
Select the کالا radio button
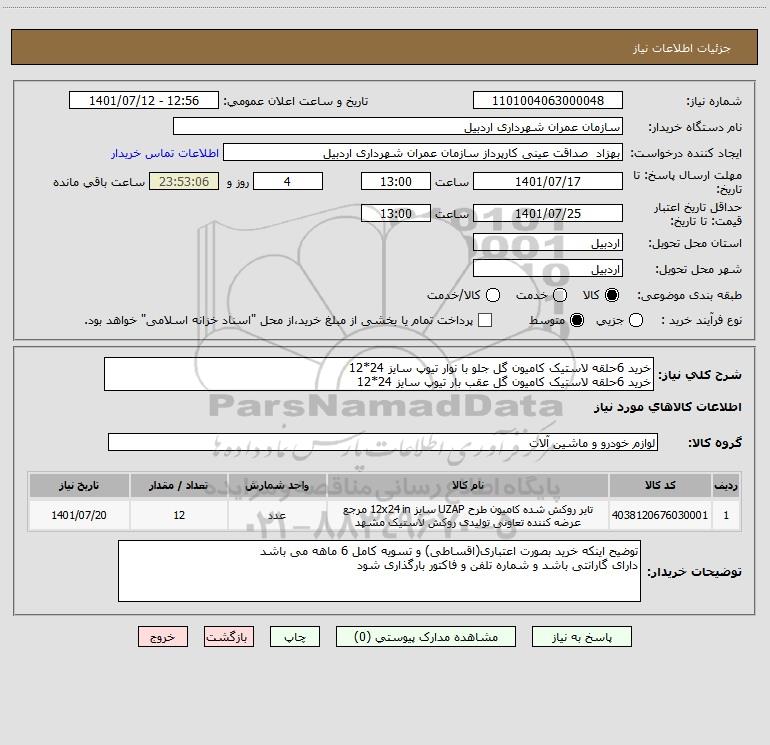(x=612, y=295)
